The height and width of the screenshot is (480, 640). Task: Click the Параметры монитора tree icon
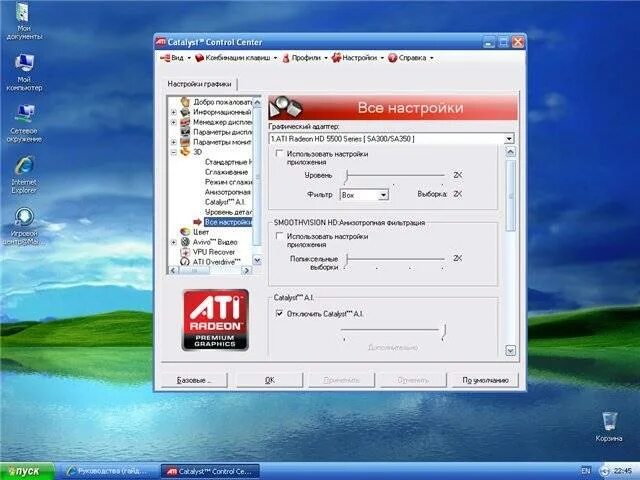pos(185,142)
